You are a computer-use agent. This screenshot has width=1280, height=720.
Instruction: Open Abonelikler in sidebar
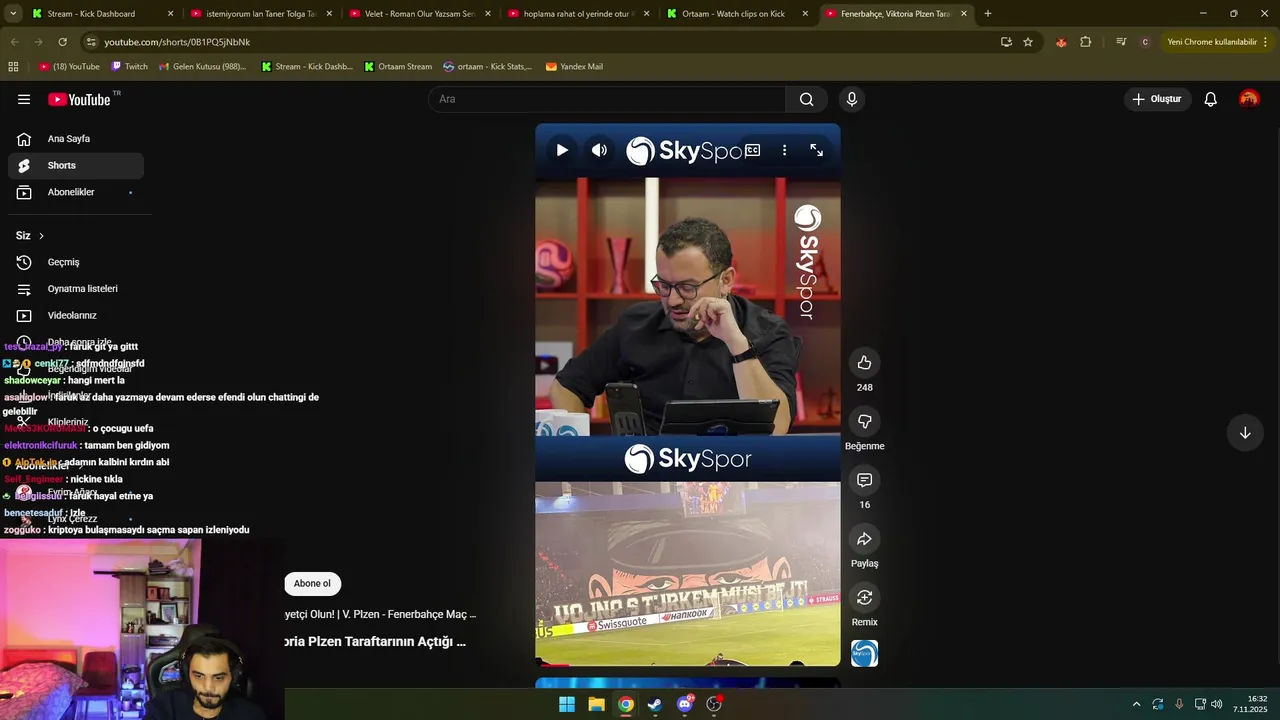point(76,192)
